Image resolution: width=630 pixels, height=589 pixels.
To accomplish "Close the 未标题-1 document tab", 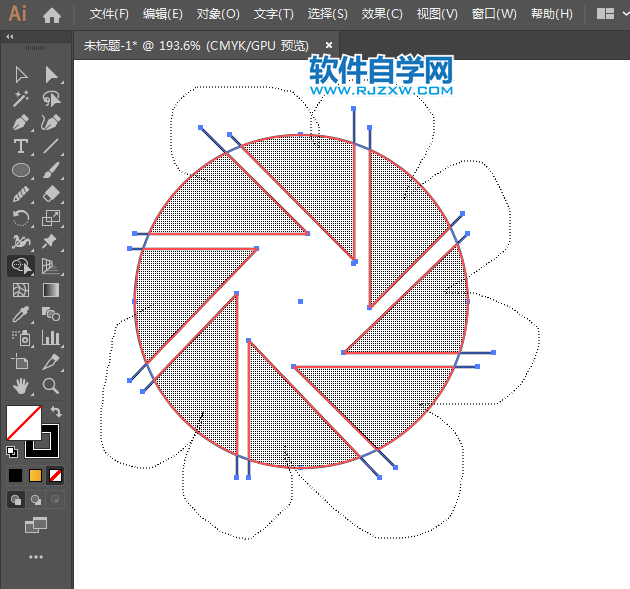I will tap(326, 45).
